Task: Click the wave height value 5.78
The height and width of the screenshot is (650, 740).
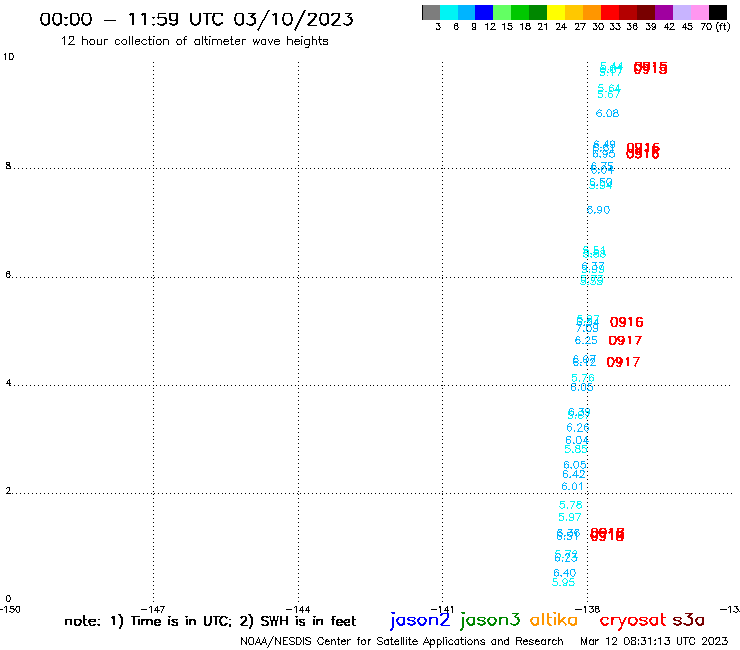Action: (571, 505)
